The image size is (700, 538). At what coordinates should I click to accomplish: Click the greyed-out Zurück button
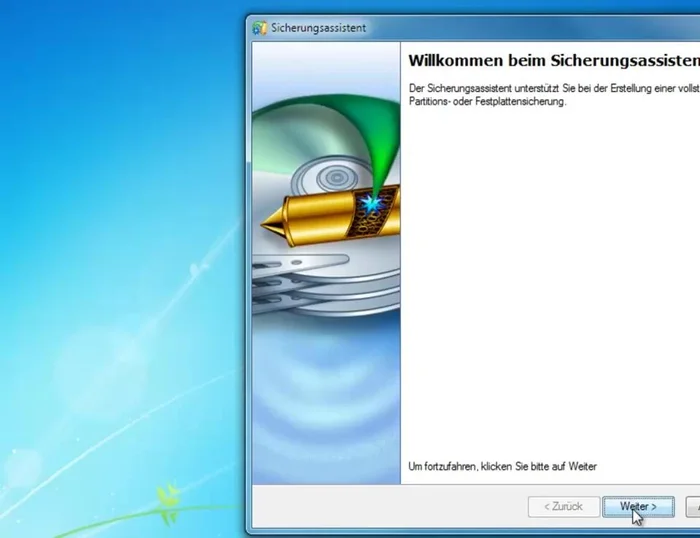(x=563, y=507)
